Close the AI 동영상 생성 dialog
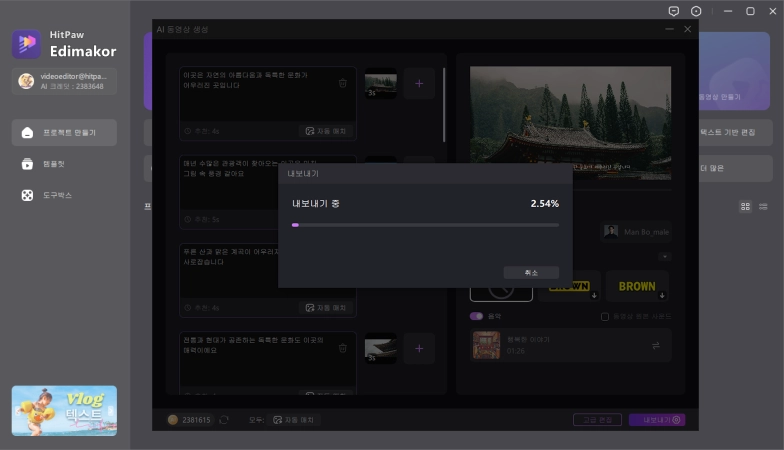 click(688, 29)
